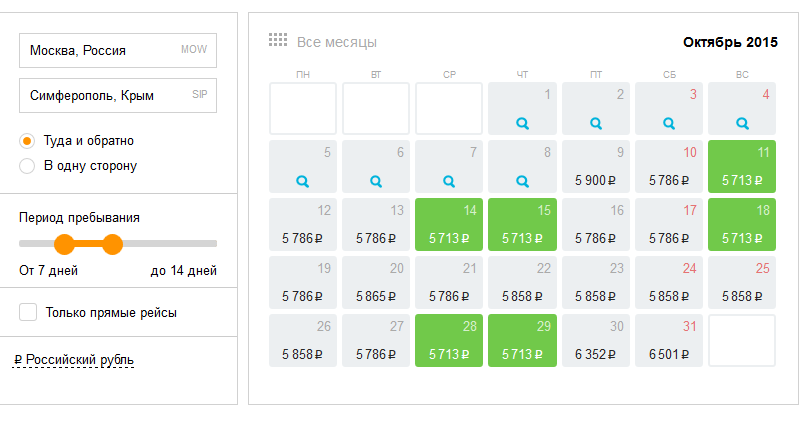Click the Симферополь, Крым destination field

coord(117,96)
